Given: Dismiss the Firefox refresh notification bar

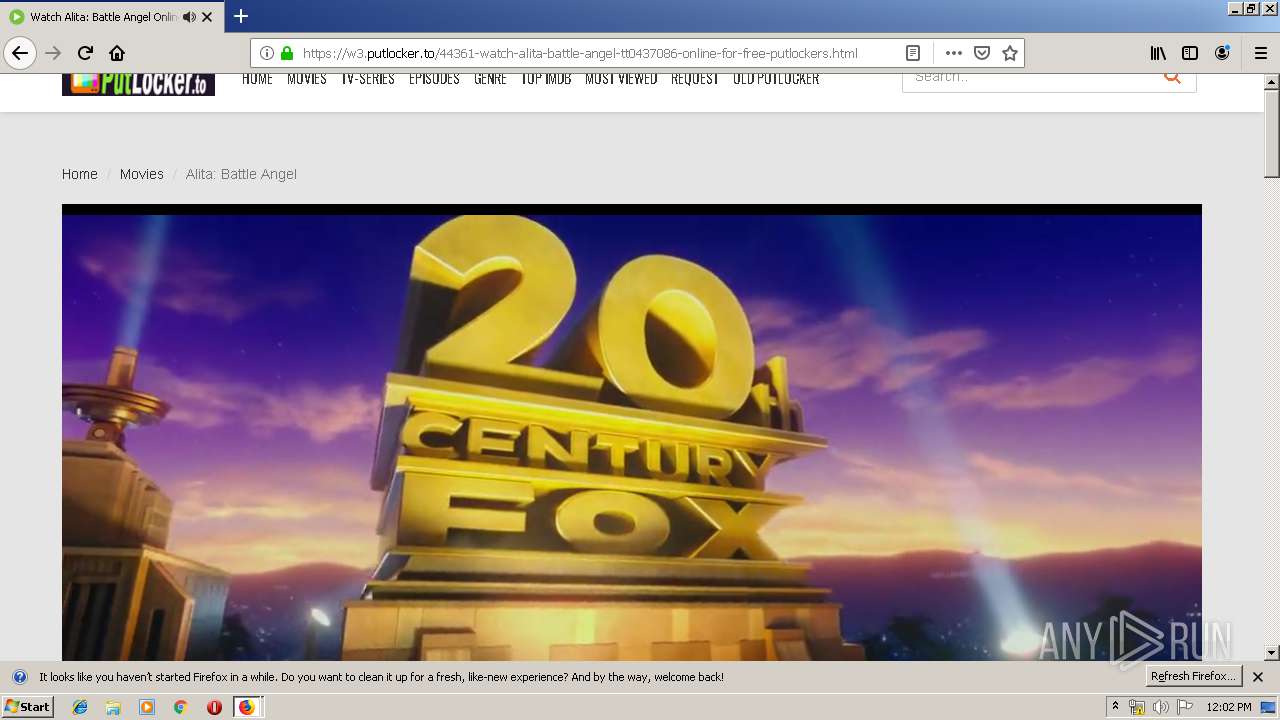Looking at the screenshot, I should coord(1258,677).
